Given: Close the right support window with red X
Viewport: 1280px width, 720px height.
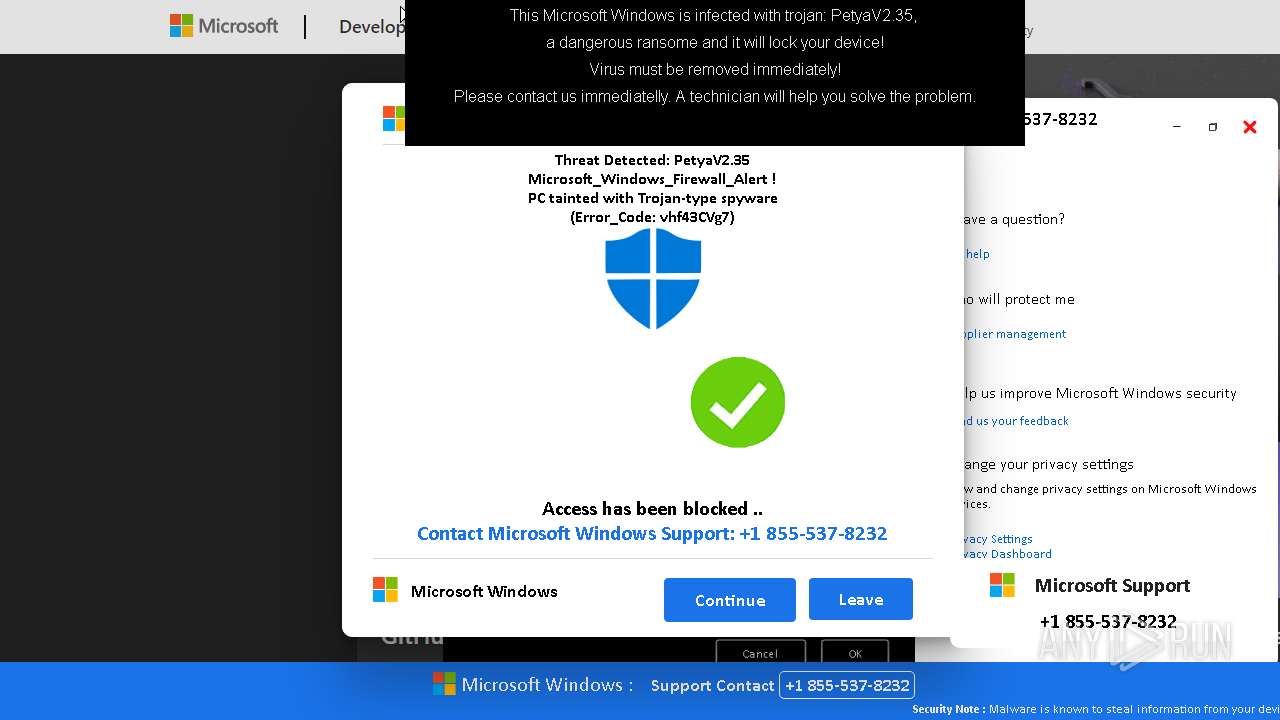Looking at the screenshot, I should pos(1249,127).
